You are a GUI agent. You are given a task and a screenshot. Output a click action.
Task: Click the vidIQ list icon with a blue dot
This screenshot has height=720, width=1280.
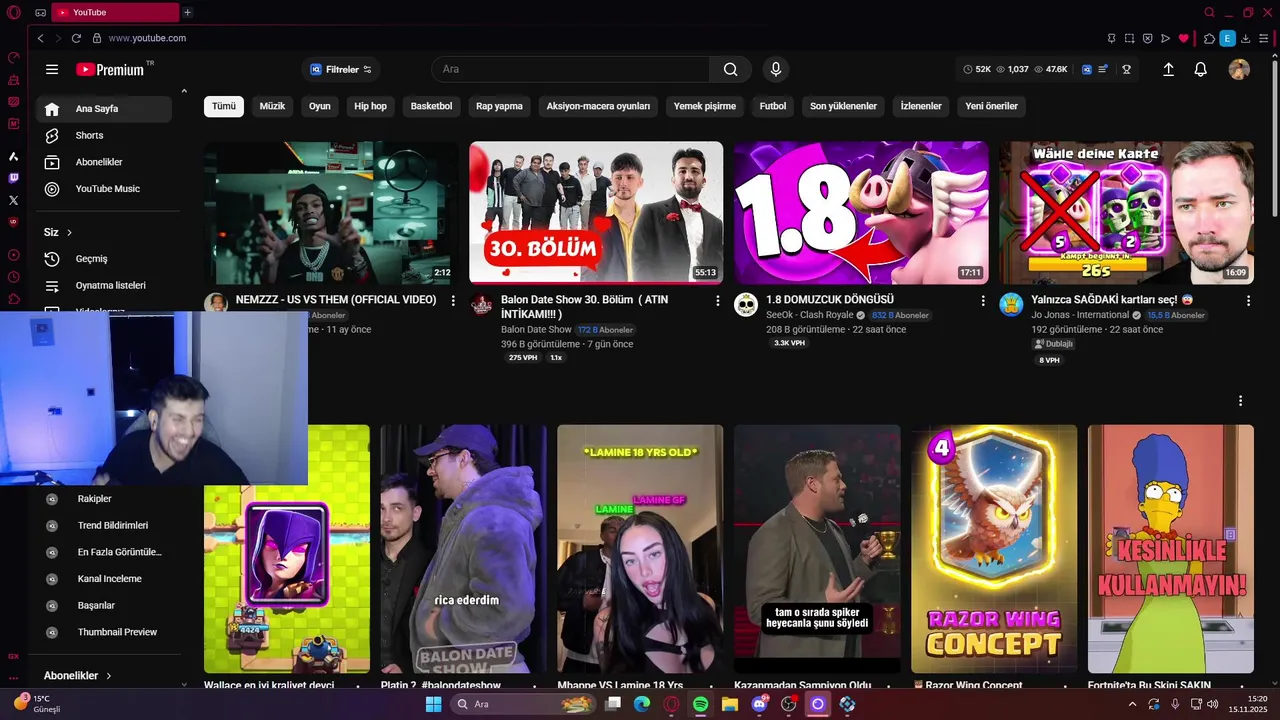click(1103, 69)
